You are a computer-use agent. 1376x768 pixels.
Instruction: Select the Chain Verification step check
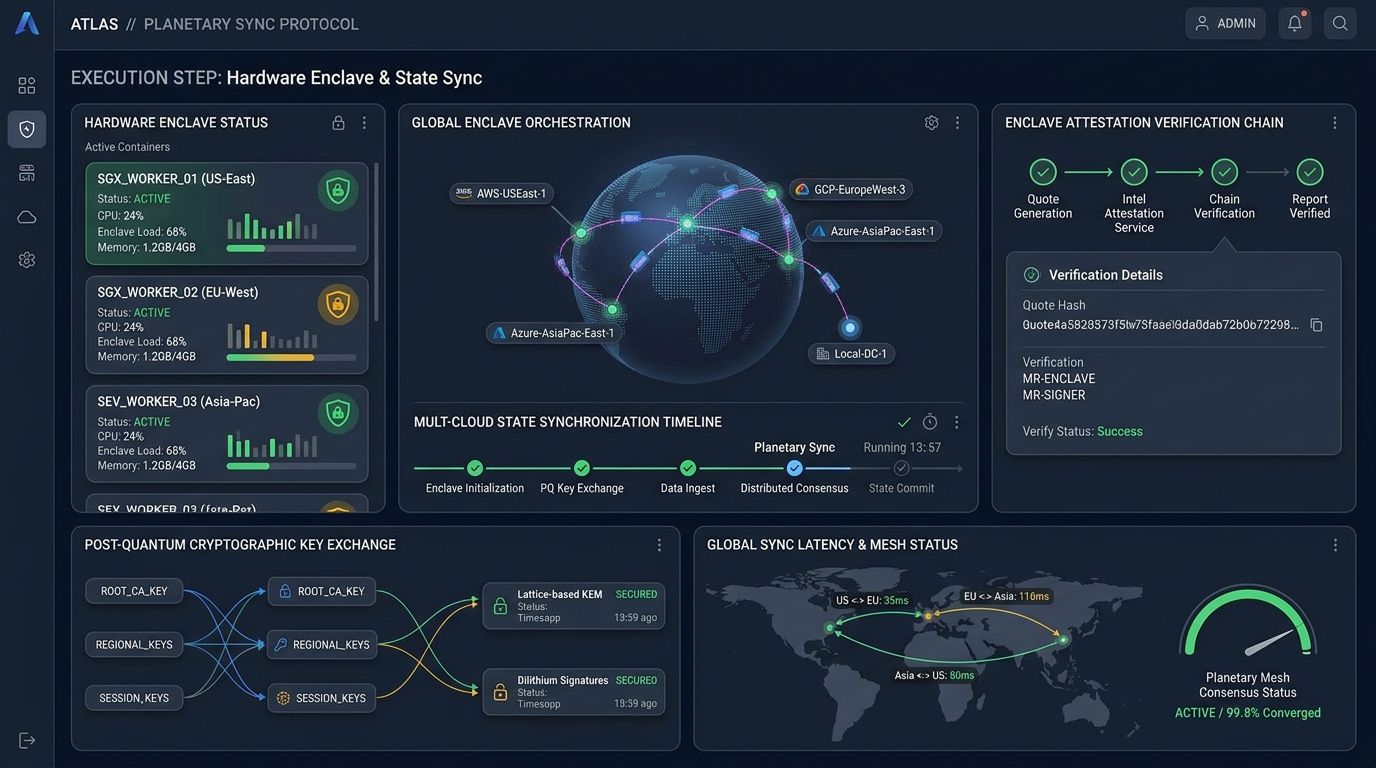tap(1224, 172)
